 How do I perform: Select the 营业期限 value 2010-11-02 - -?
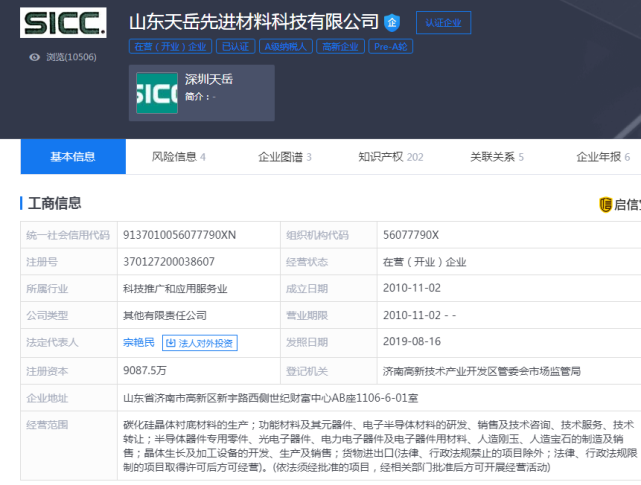(419, 315)
